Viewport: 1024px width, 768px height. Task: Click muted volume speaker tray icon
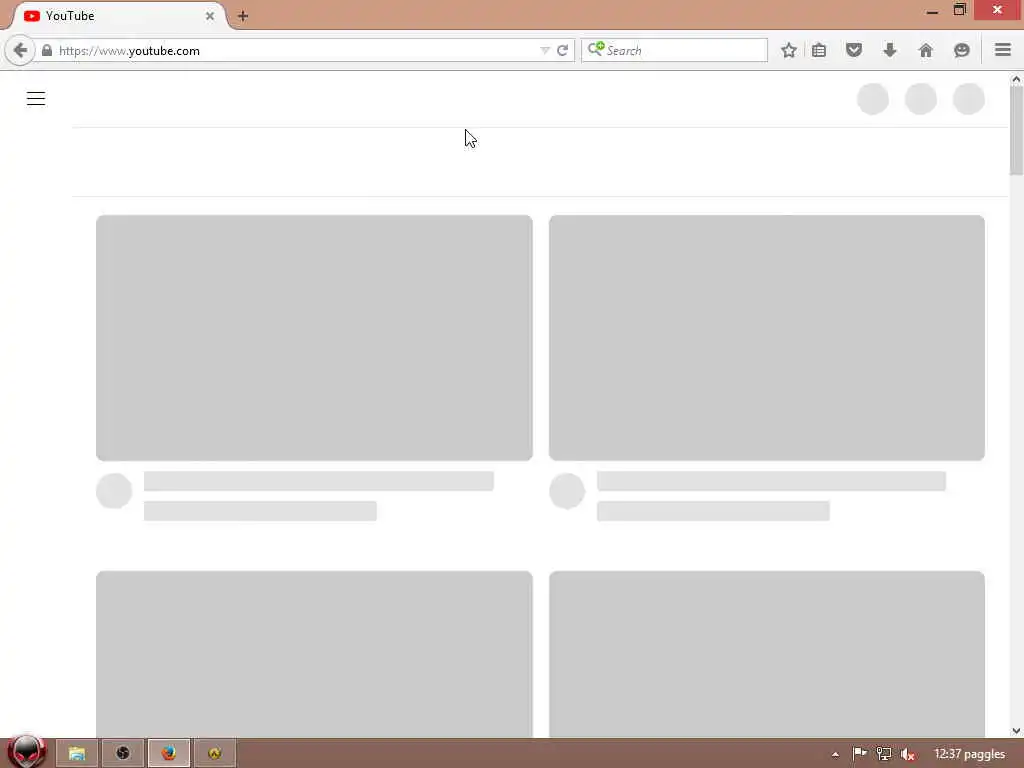coord(908,754)
